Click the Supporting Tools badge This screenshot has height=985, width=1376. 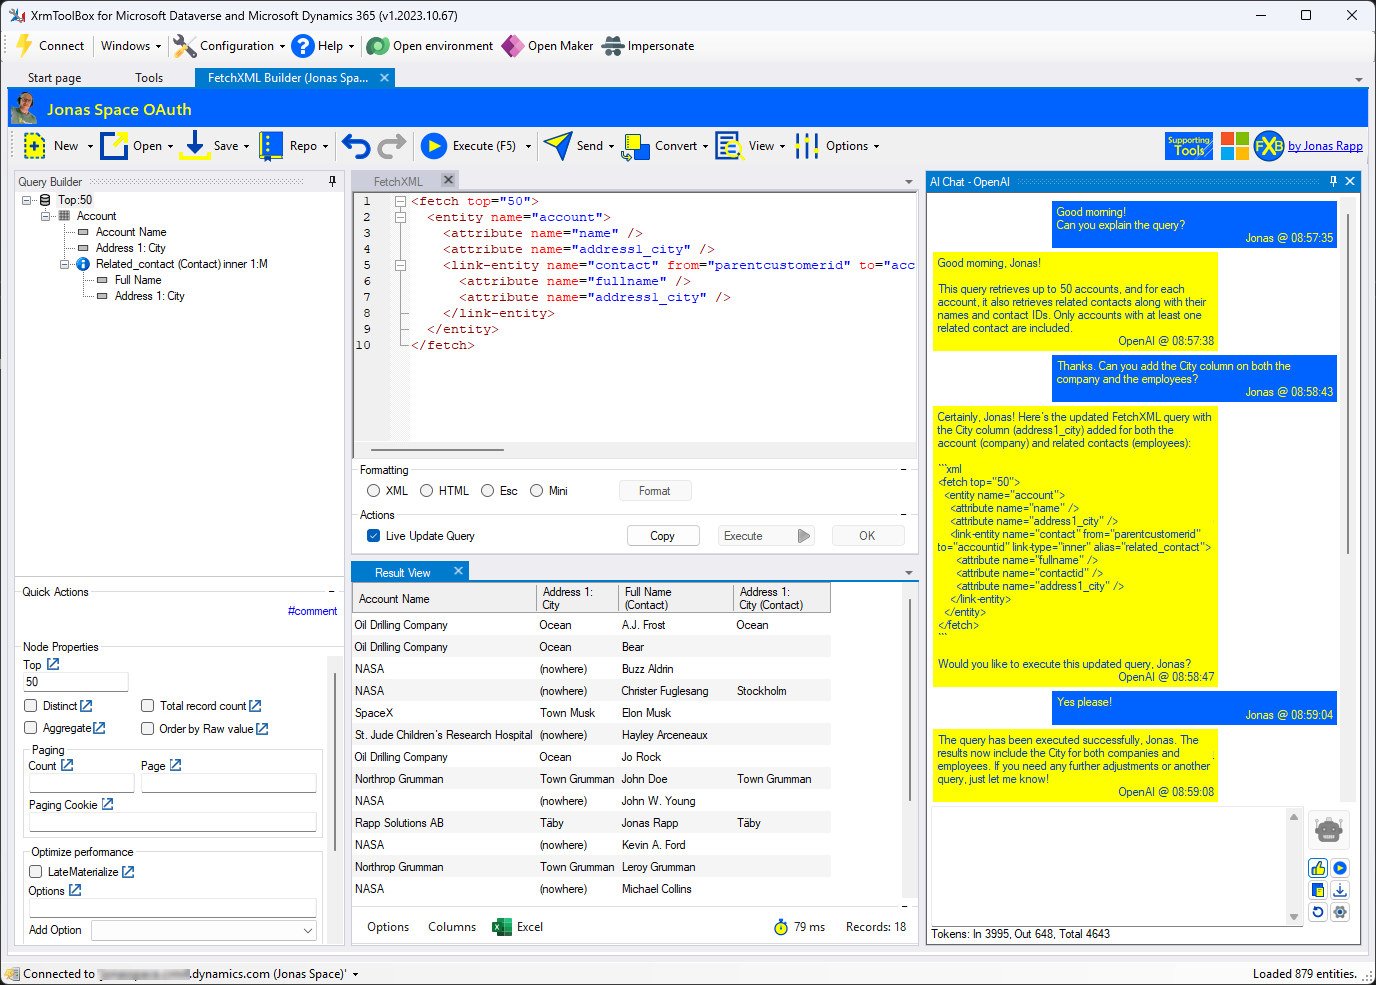point(1189,146)
